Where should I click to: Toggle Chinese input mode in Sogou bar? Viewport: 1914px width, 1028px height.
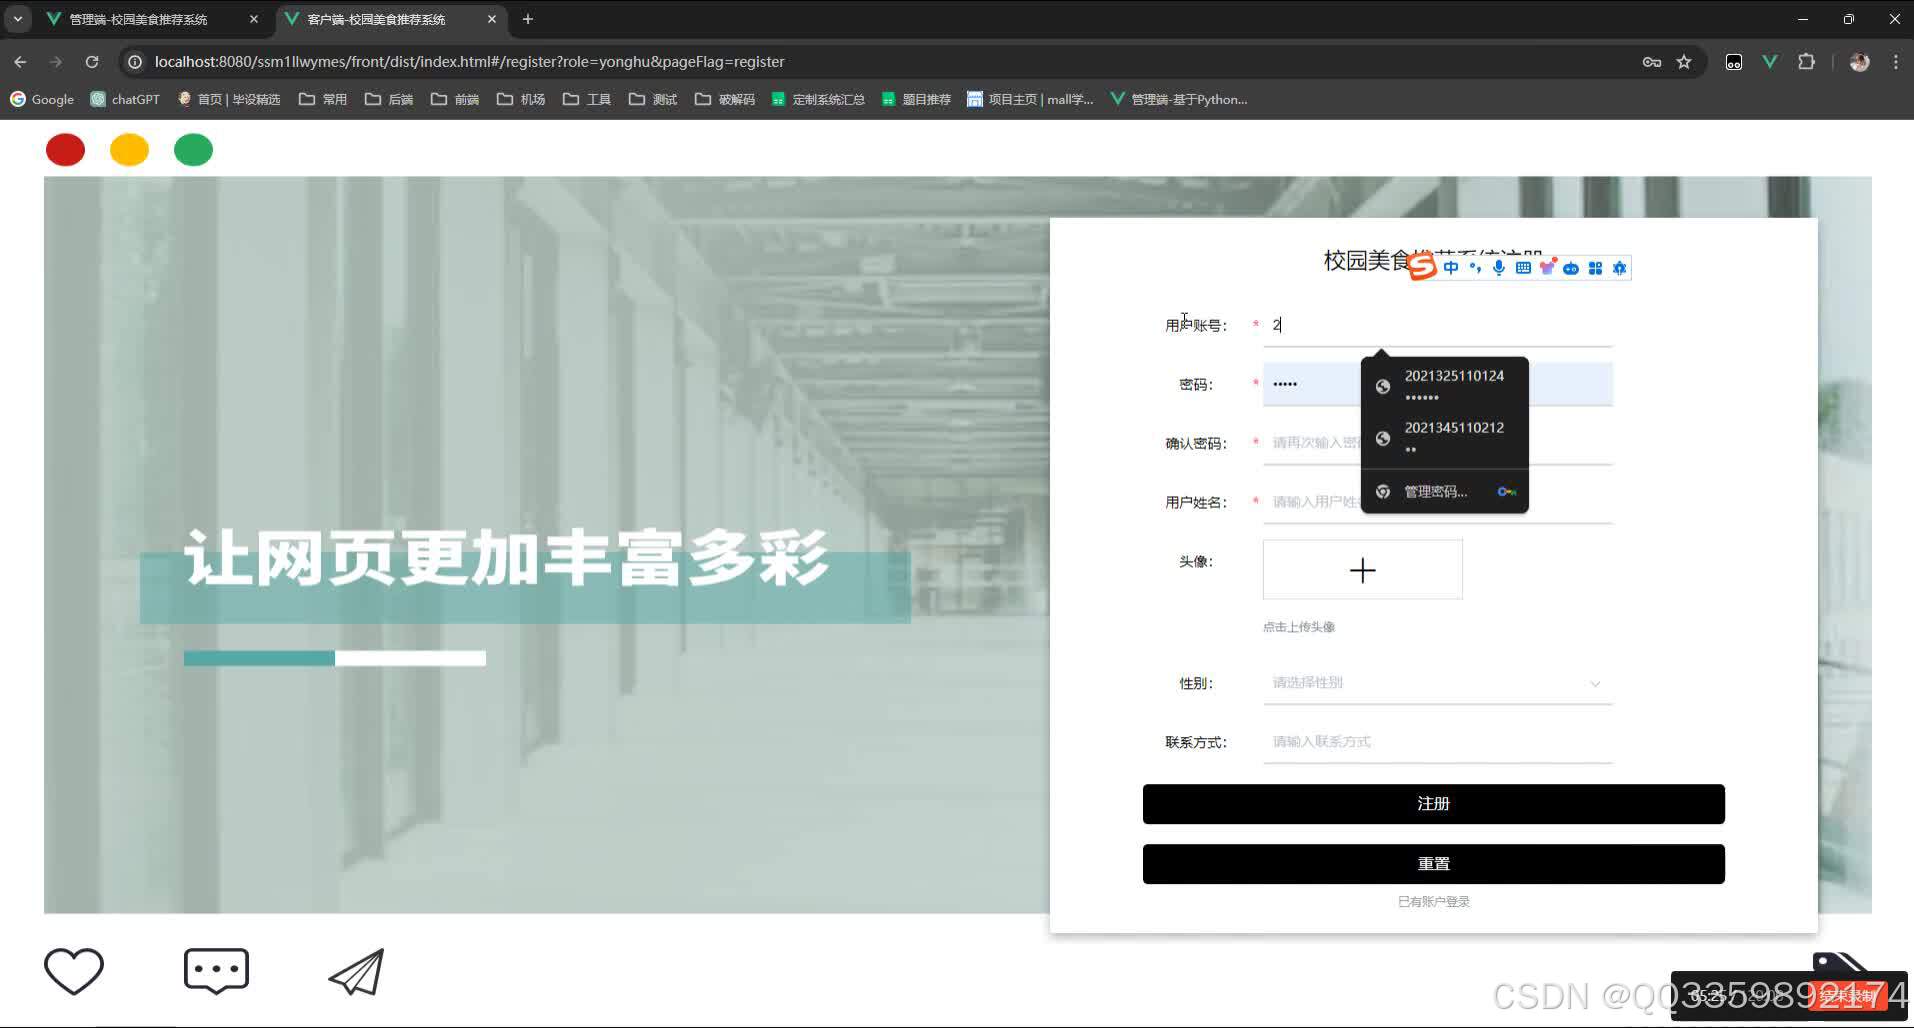[x=1451, y=268]
